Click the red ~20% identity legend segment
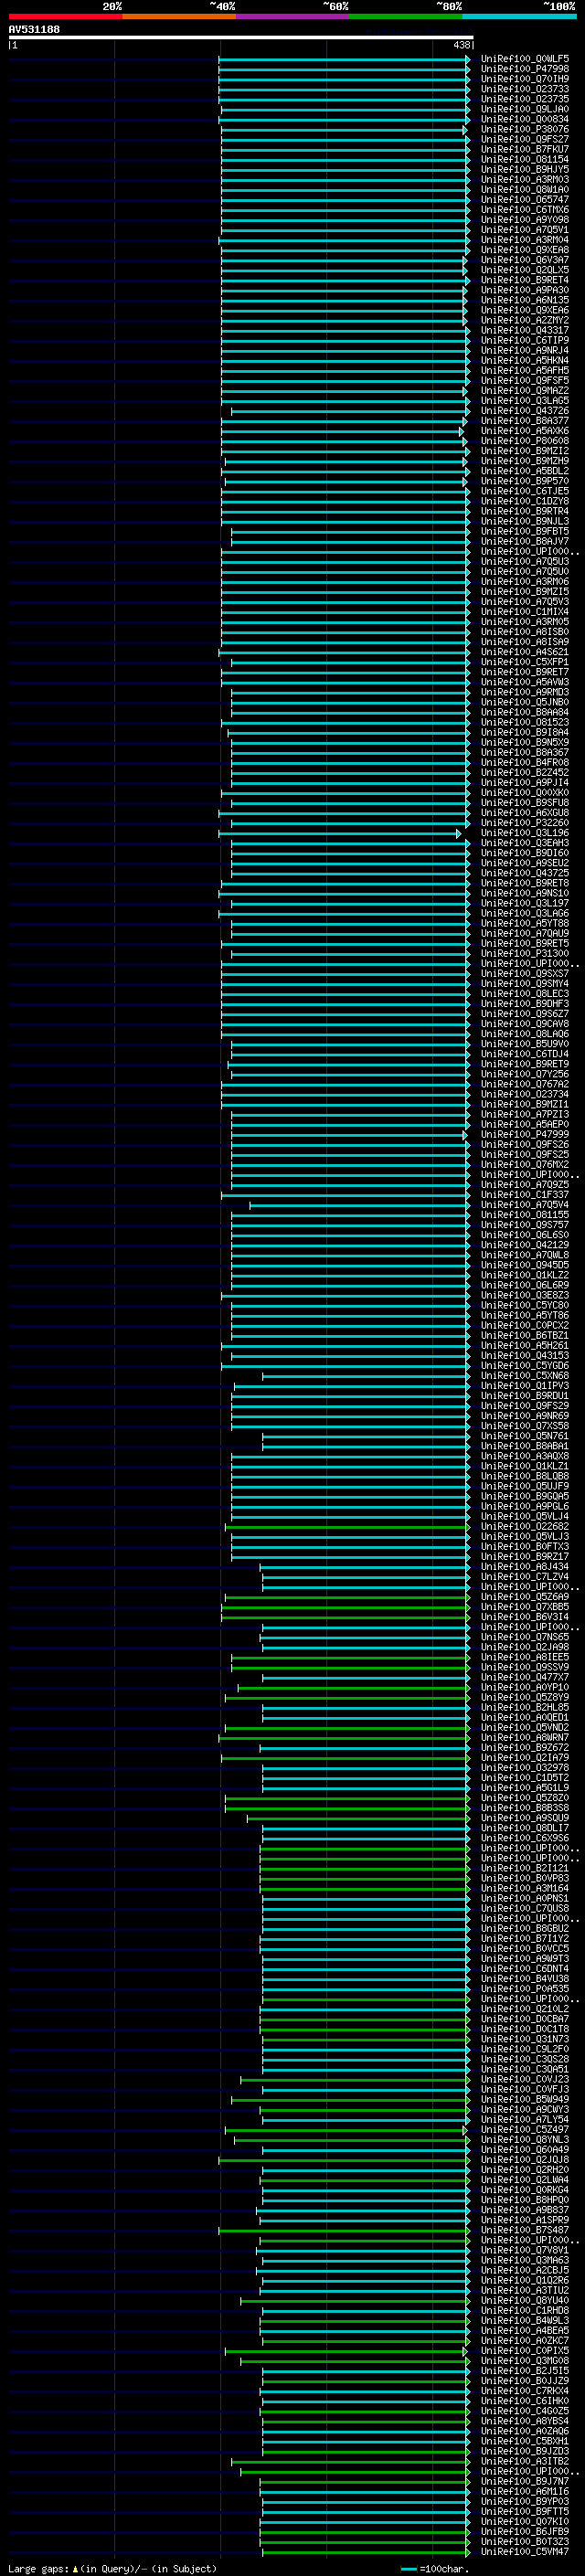This screenshot has width=585, height=2576. 65,16
